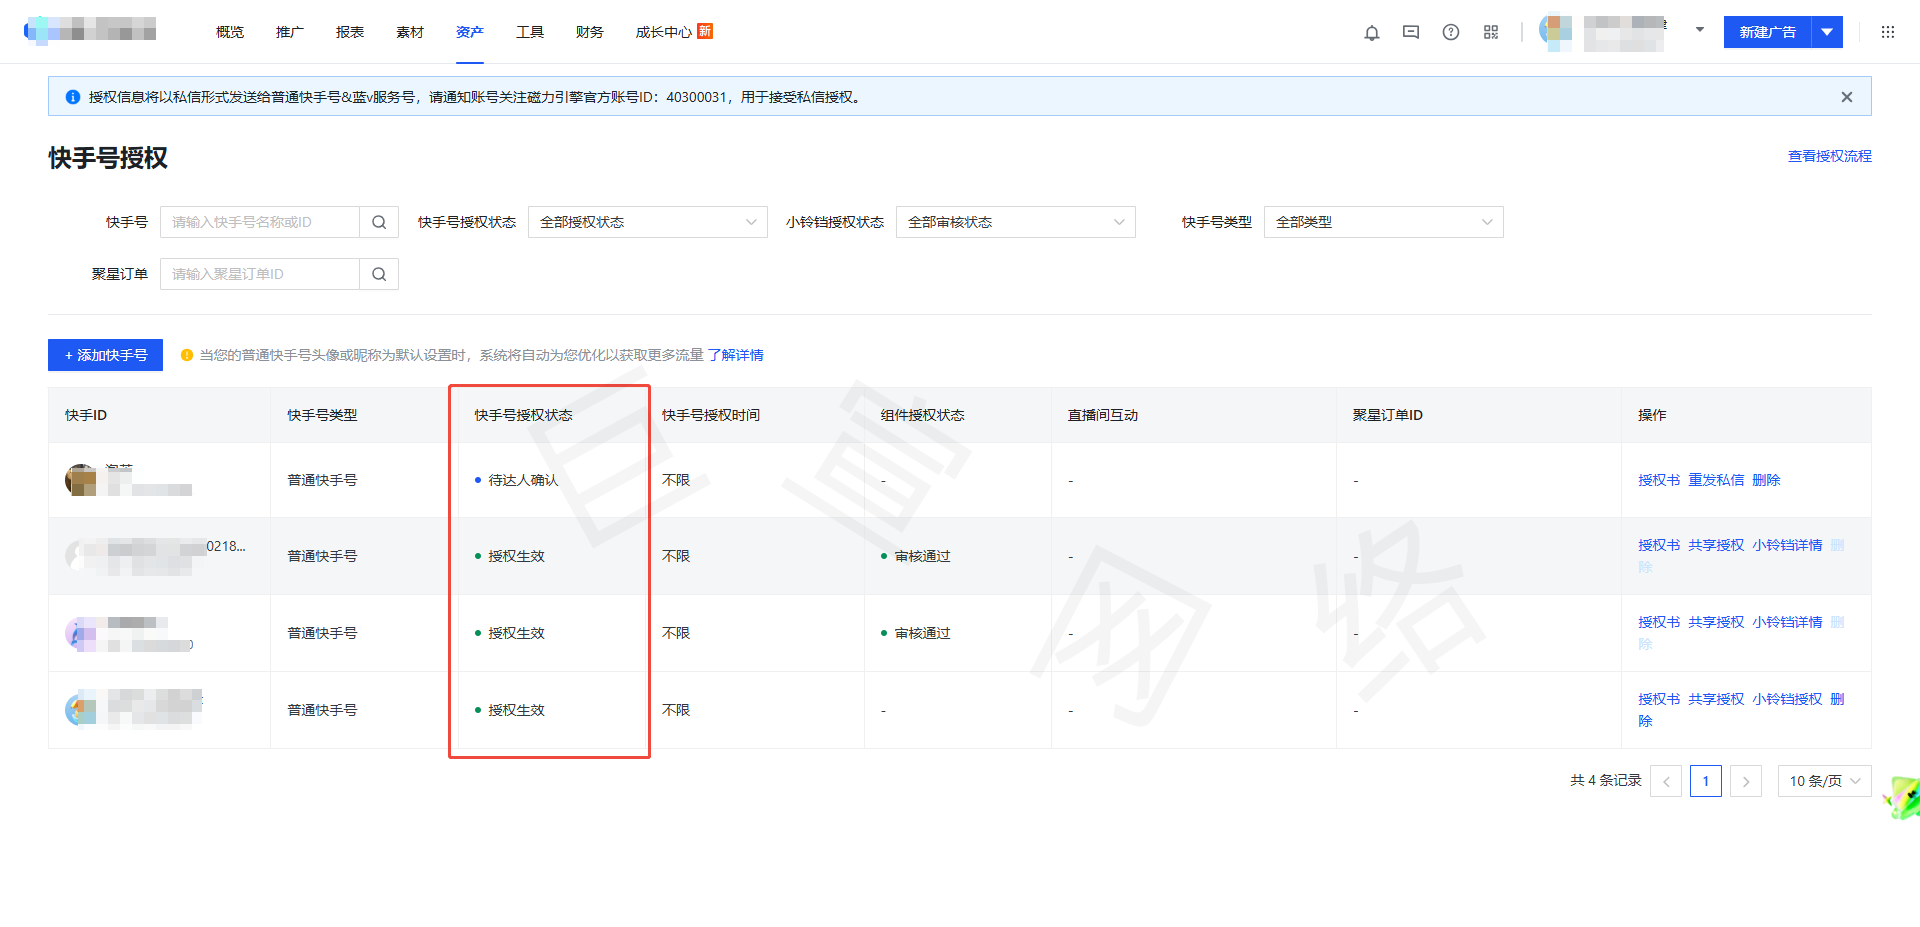Open the apps grid menu icon
The image size is (1920, 927).
[x=1888, y=32]
